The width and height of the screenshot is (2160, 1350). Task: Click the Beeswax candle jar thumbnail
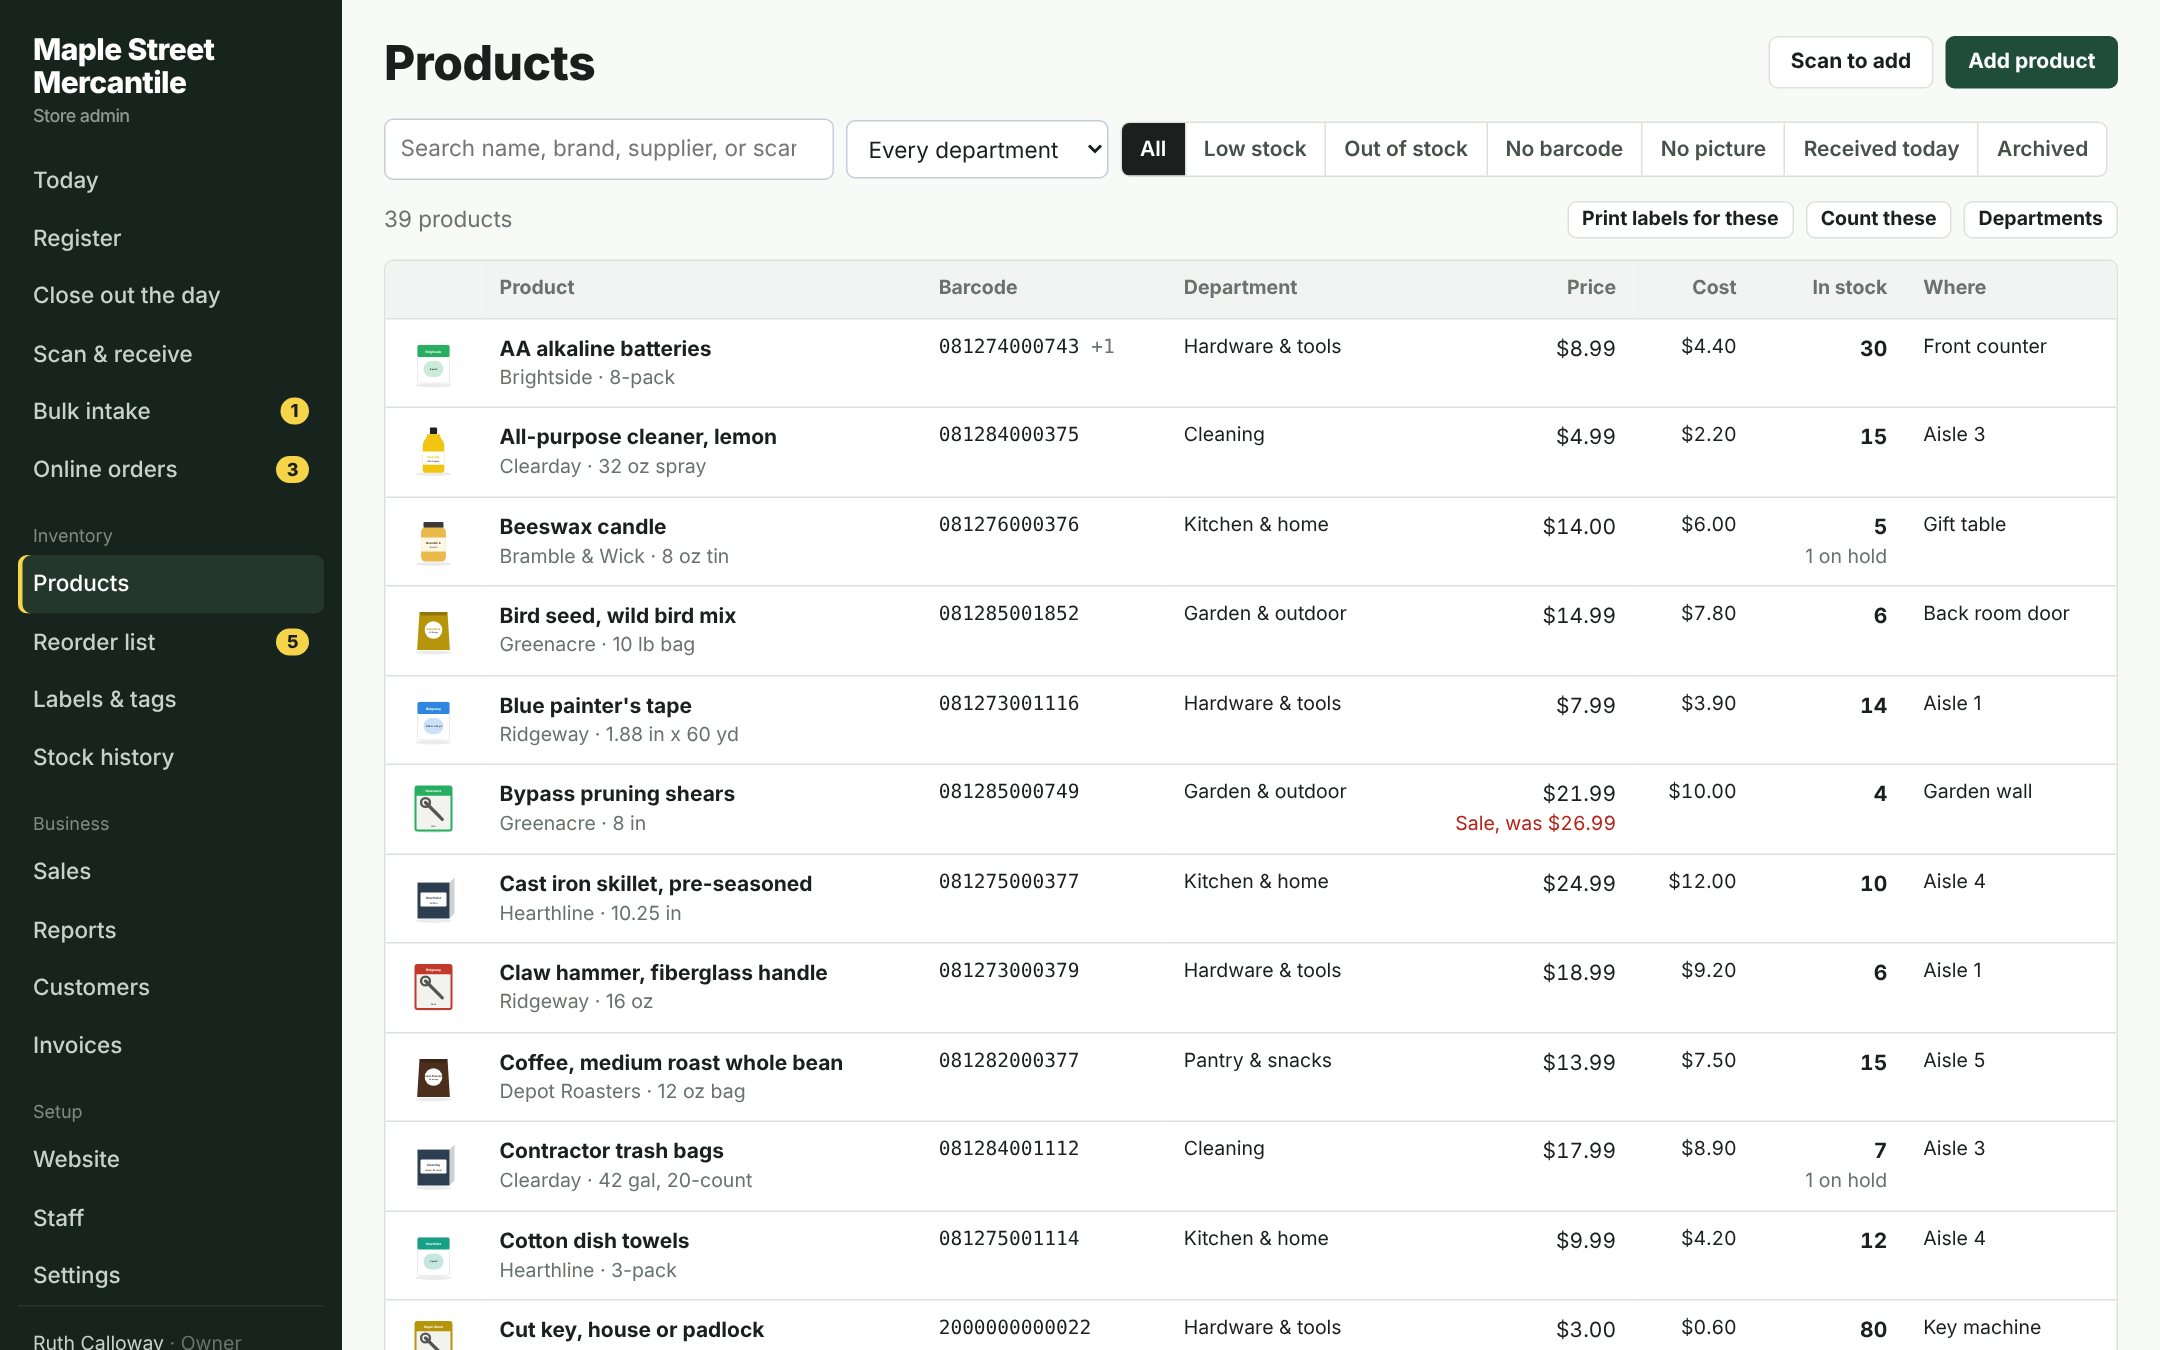click(x=433, y=542)
